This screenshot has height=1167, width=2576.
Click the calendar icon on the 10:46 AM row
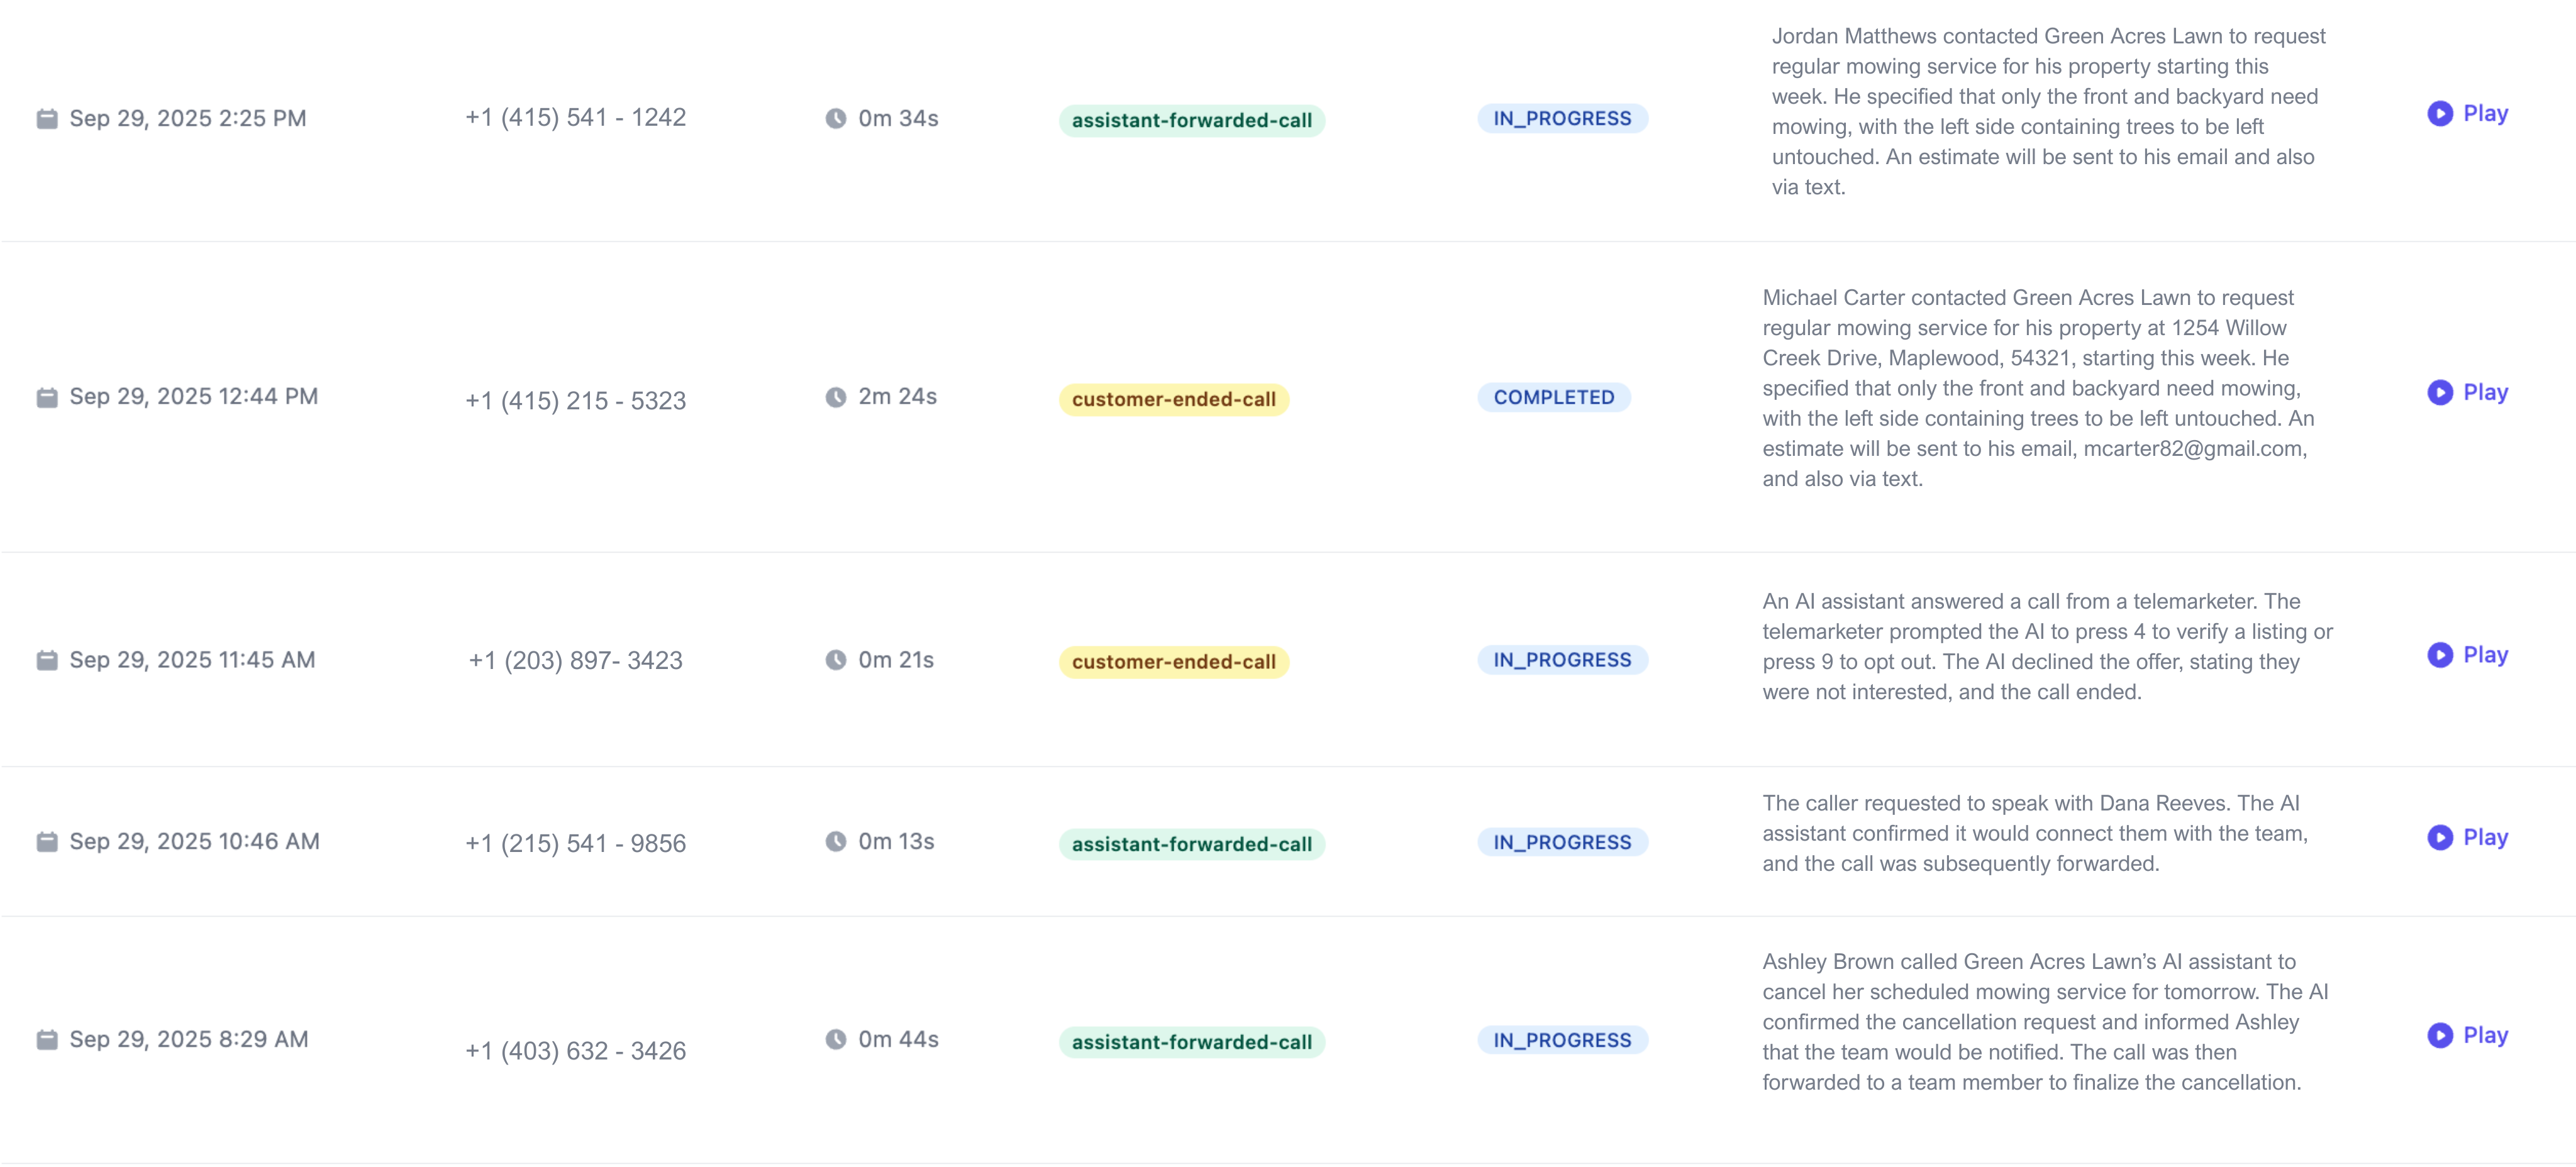(x=47, y=841)
